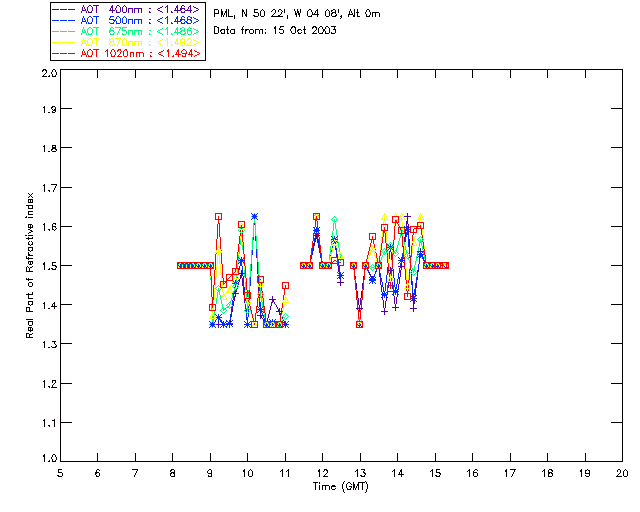Image resolution: width=640 pixels, height=512 pixels.
Task: Click the 14 x-axis tick label
Action: click(x=397, y=473)
